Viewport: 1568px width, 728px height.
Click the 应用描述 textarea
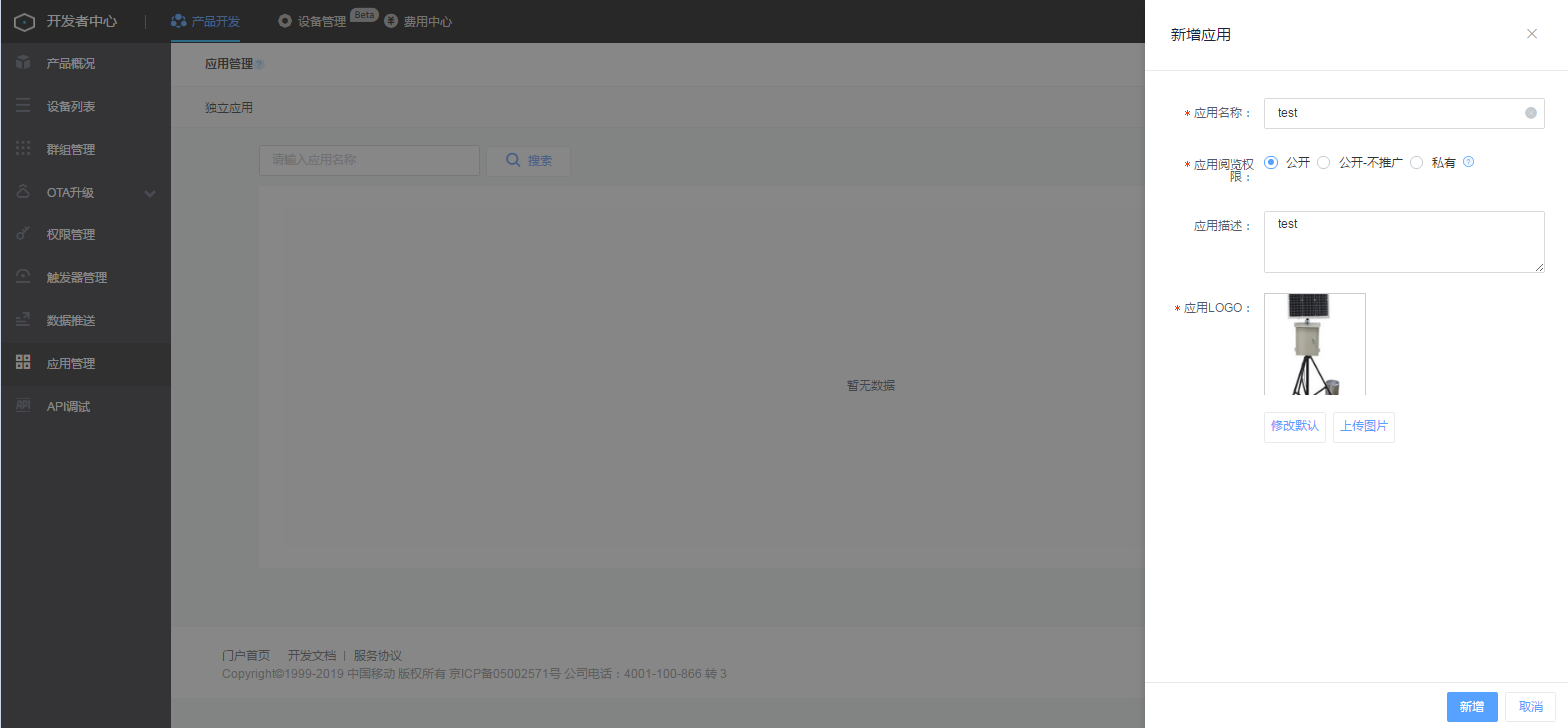tap(1404, 242)
